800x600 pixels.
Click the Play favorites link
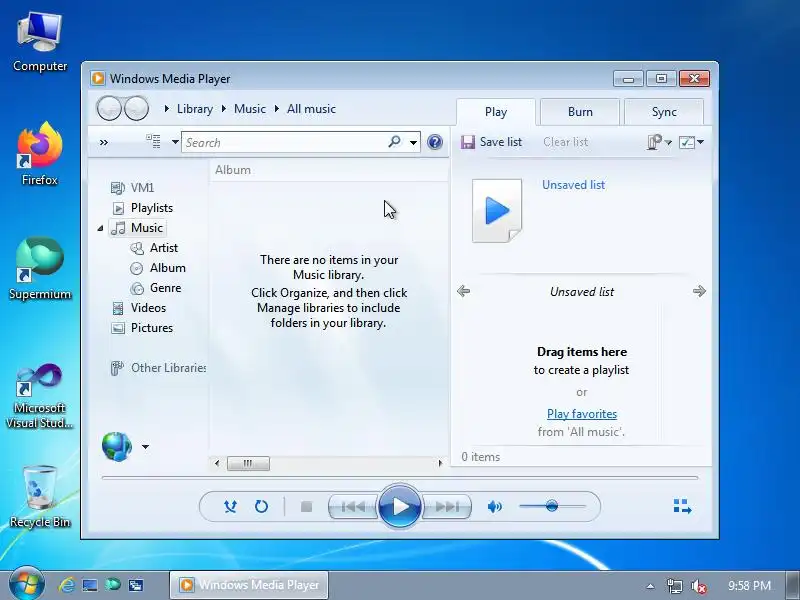point(582,414)
